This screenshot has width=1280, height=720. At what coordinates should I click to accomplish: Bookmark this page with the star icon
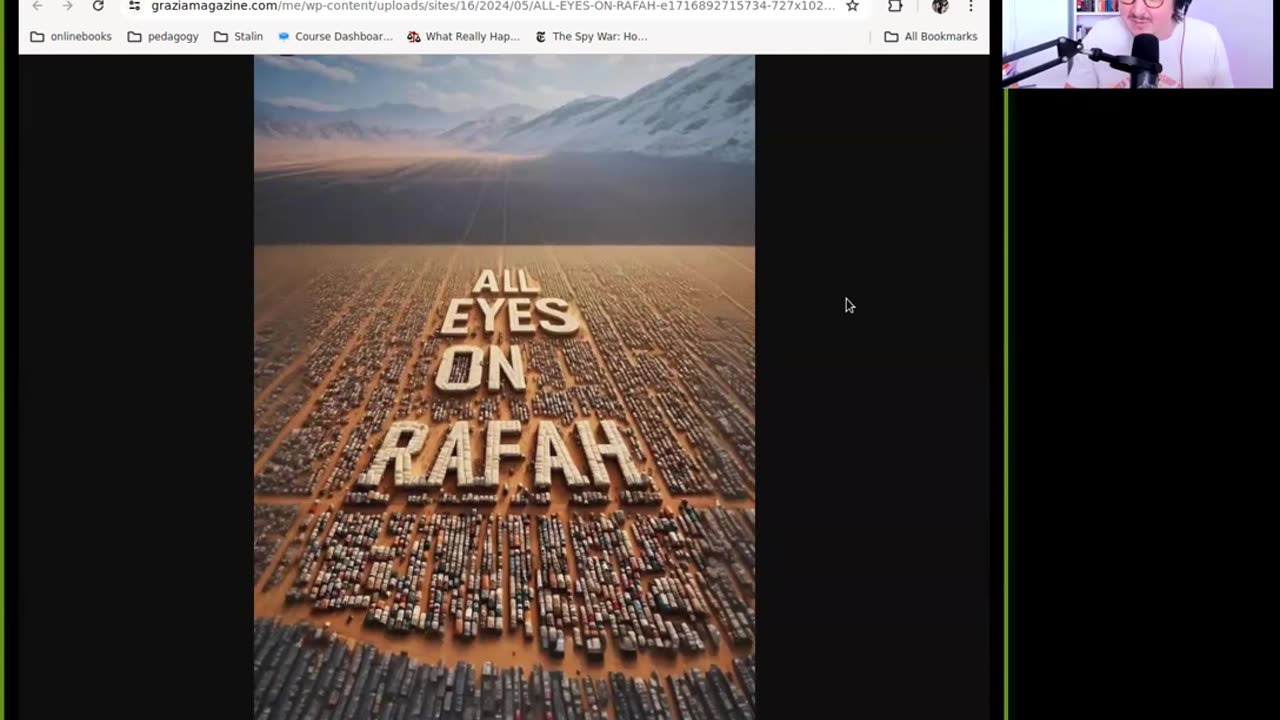click(x=852, y=6)
